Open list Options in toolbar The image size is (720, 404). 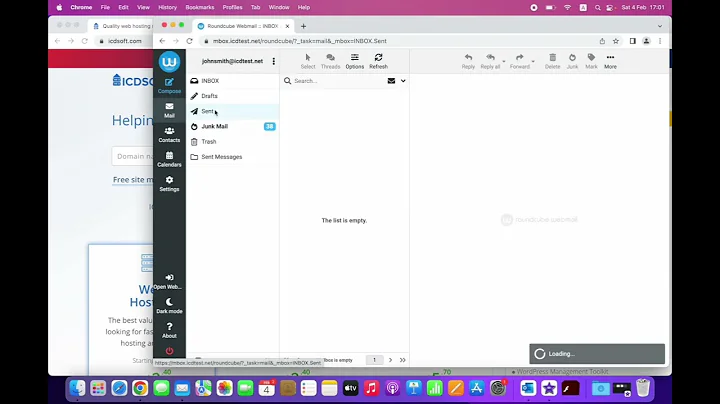pos(354,61)
